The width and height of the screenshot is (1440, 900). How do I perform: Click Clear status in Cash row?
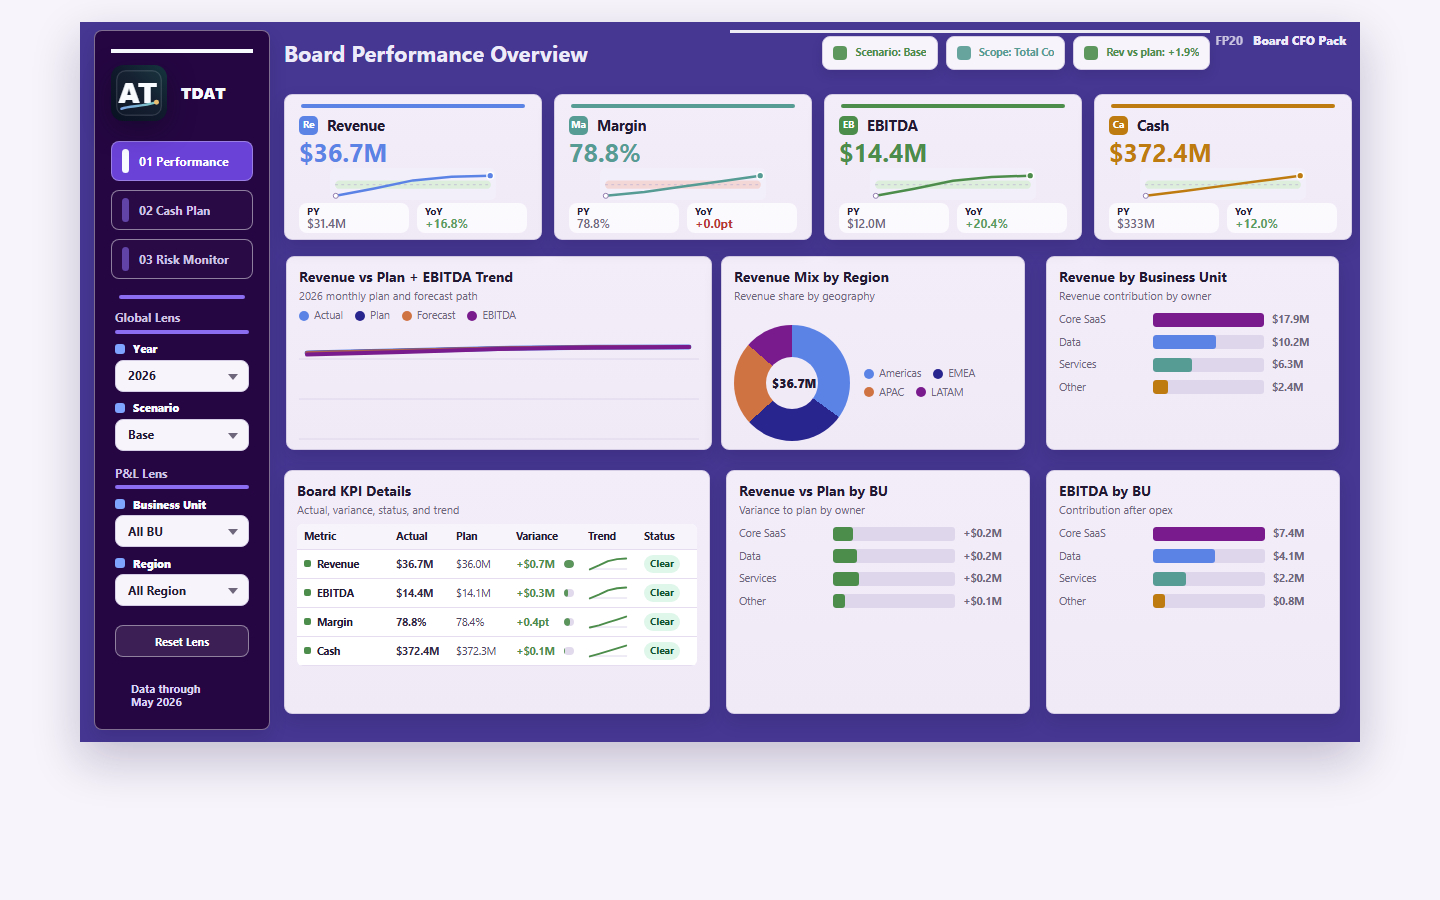(662, 651)
